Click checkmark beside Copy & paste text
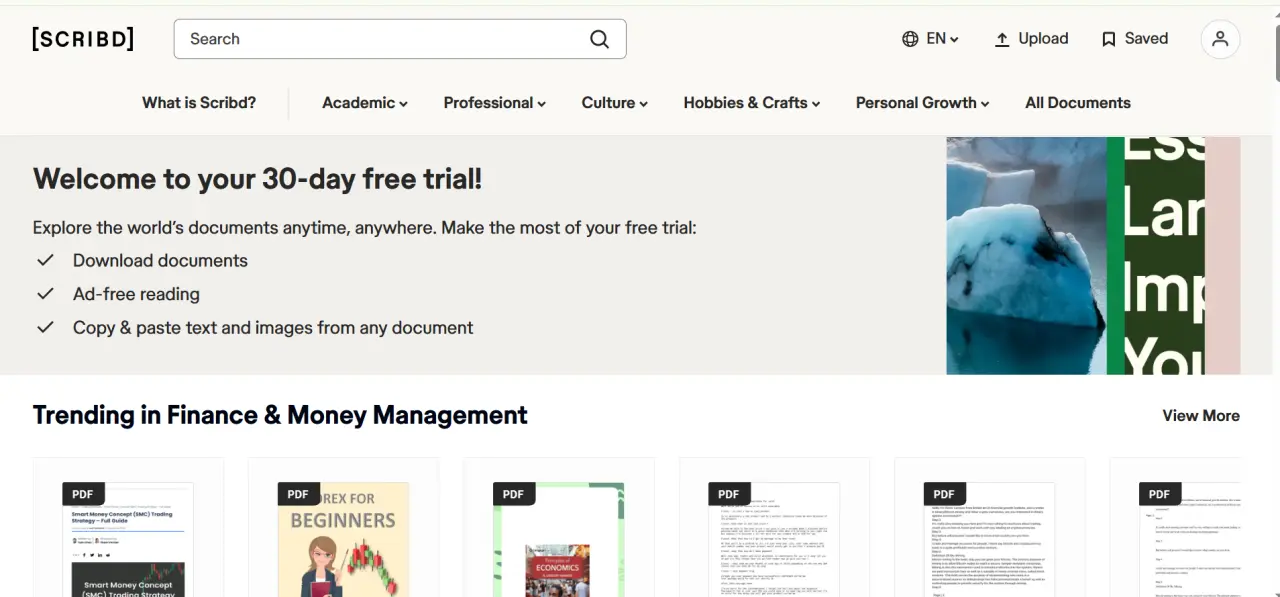 point(45,327)
